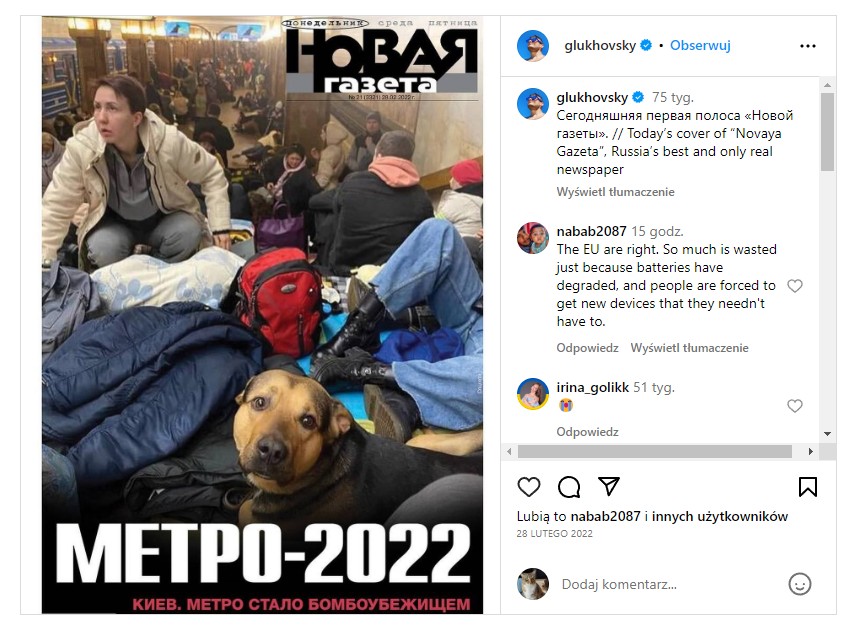
Task: Open the Novaya Gazeta cover image
Action: click(x=262, y=315)
